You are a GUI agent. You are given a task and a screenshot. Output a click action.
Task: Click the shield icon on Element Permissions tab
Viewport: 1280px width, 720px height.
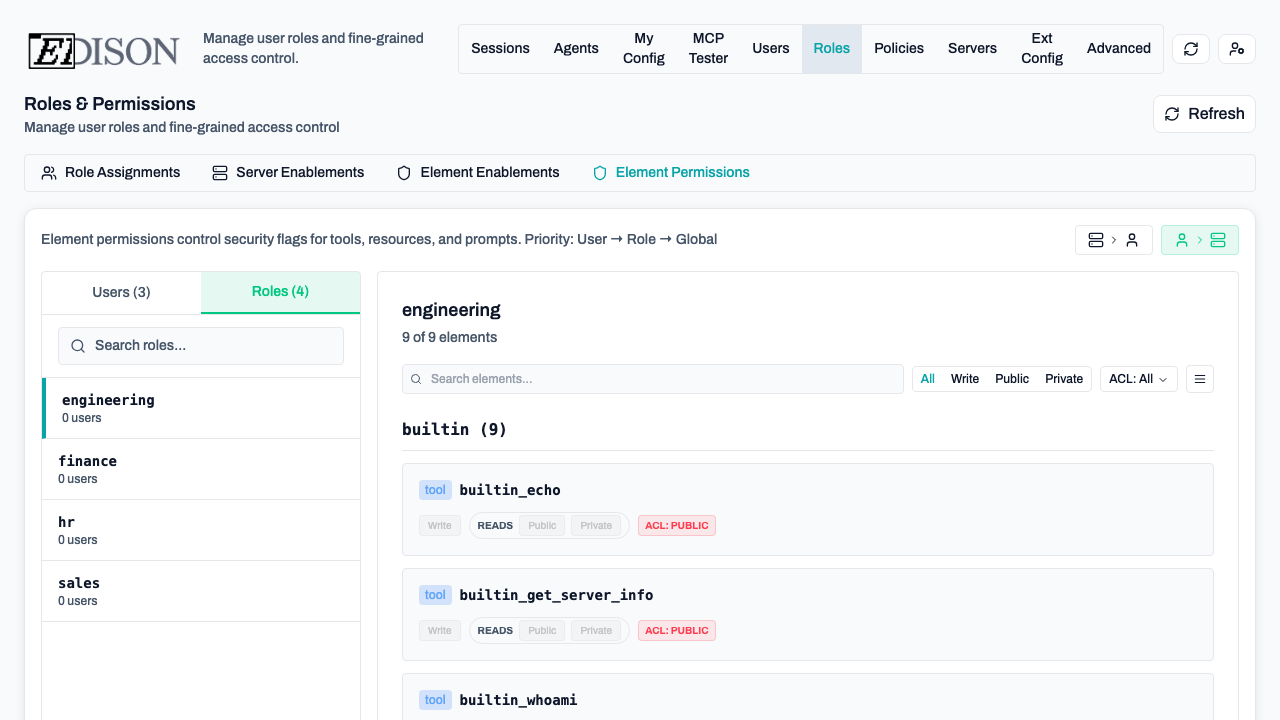[600, 172]
